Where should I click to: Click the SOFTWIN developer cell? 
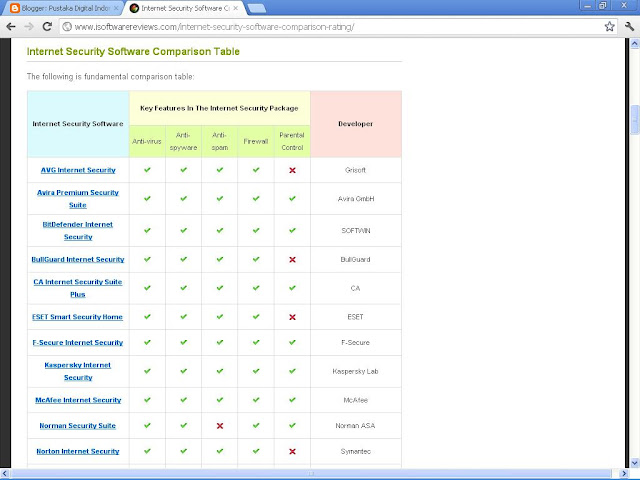(356, 231)
